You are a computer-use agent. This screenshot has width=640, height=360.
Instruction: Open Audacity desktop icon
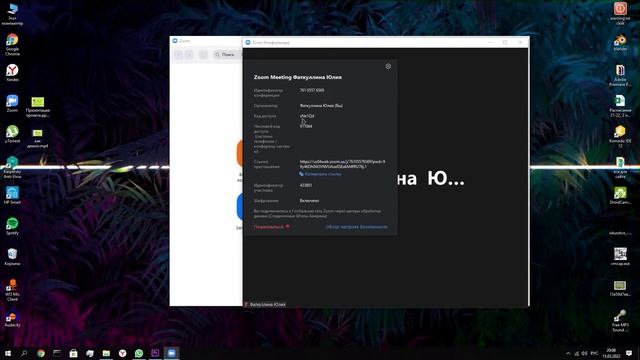(x=12, y=318)
